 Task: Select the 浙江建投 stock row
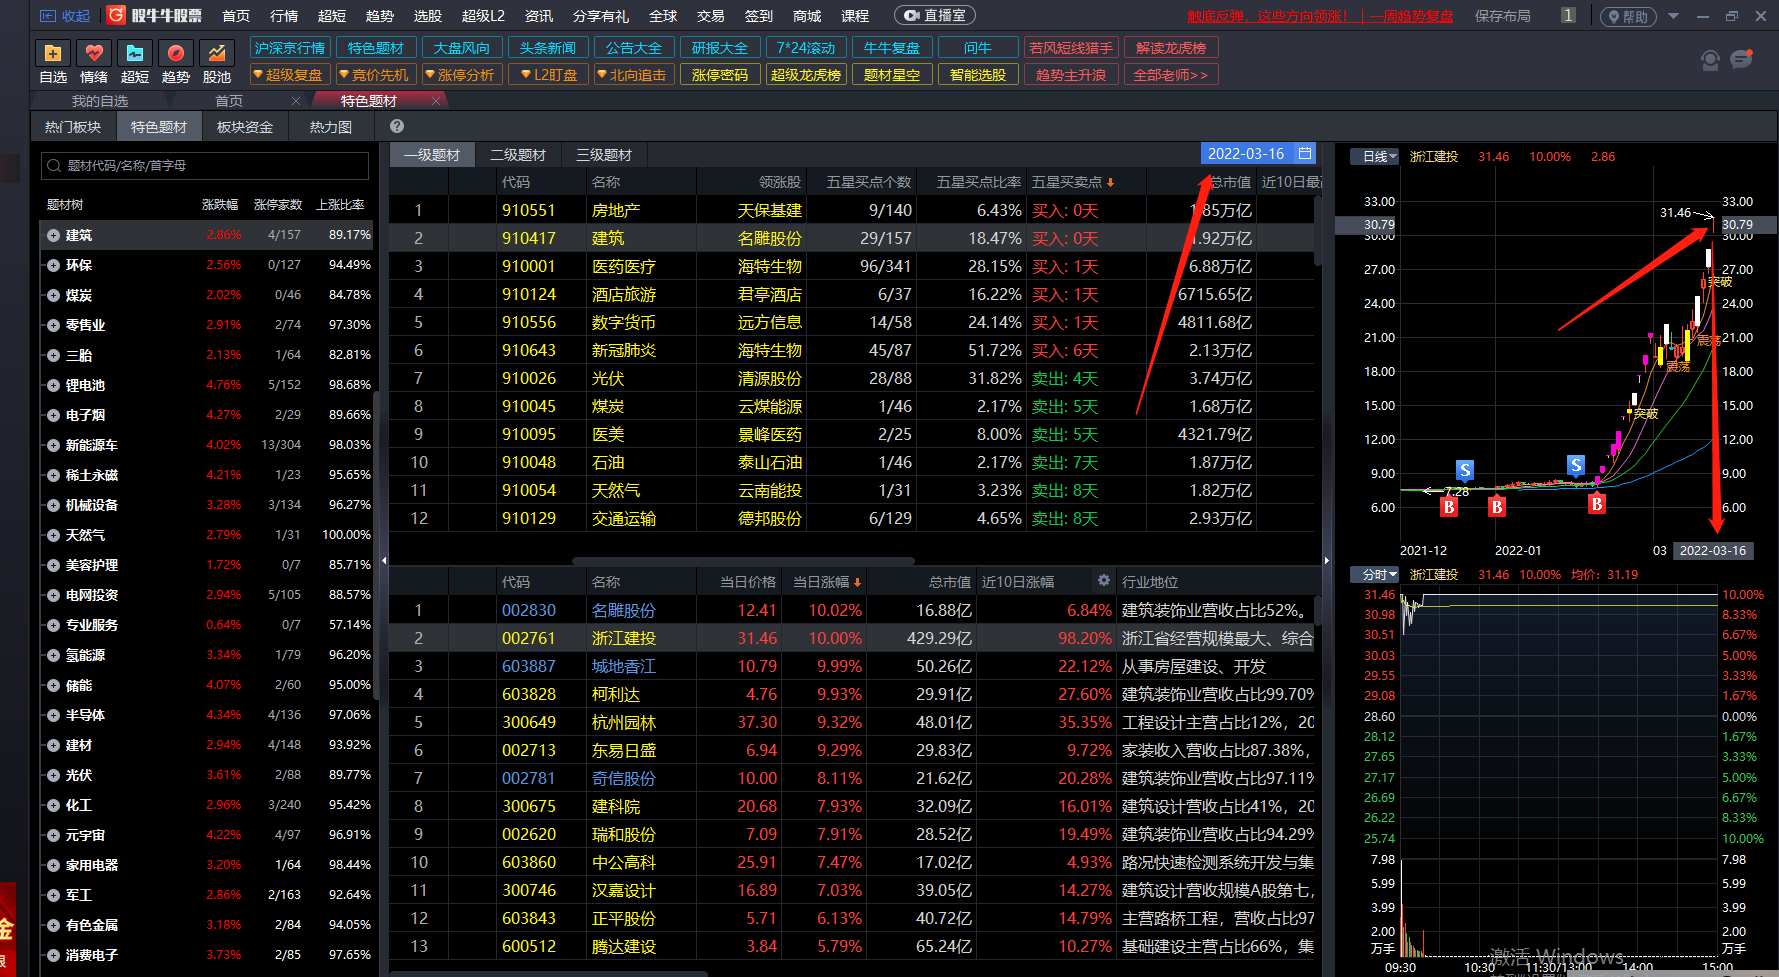pos(851,638)
